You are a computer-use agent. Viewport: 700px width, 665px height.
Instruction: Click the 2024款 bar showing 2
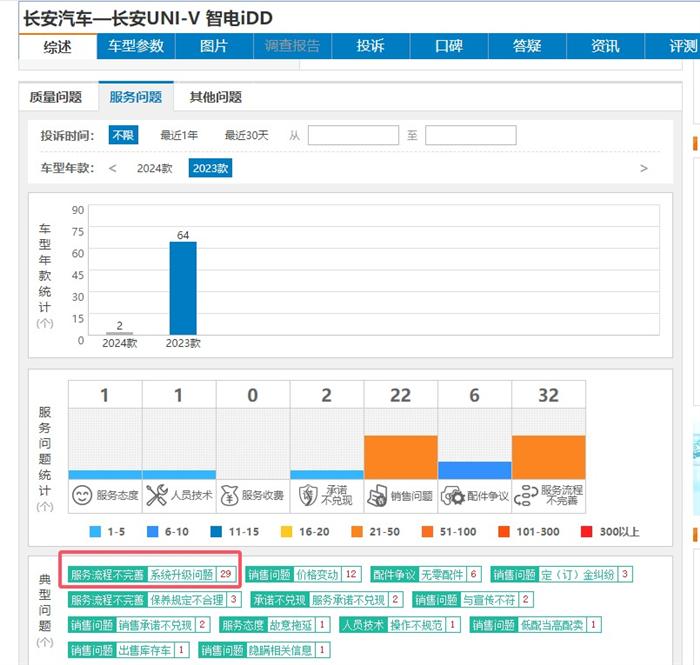coord(119,333)
